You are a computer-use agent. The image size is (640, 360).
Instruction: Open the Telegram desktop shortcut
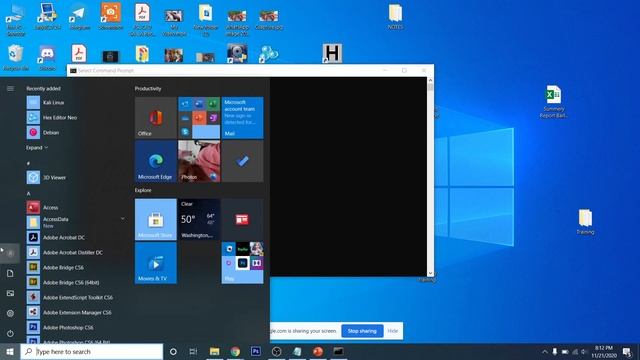coord(79,17)
